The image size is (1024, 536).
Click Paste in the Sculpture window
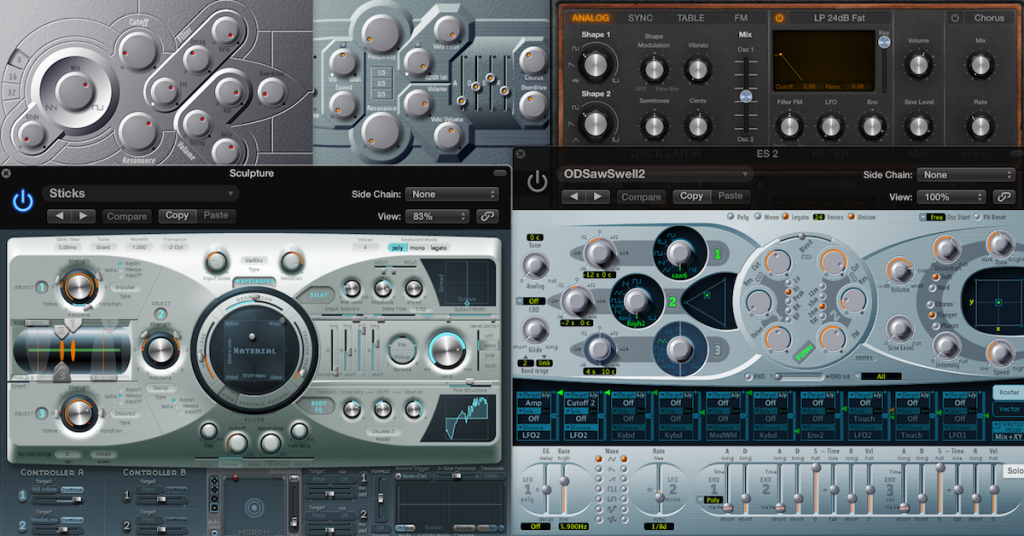tap(216, 215)
